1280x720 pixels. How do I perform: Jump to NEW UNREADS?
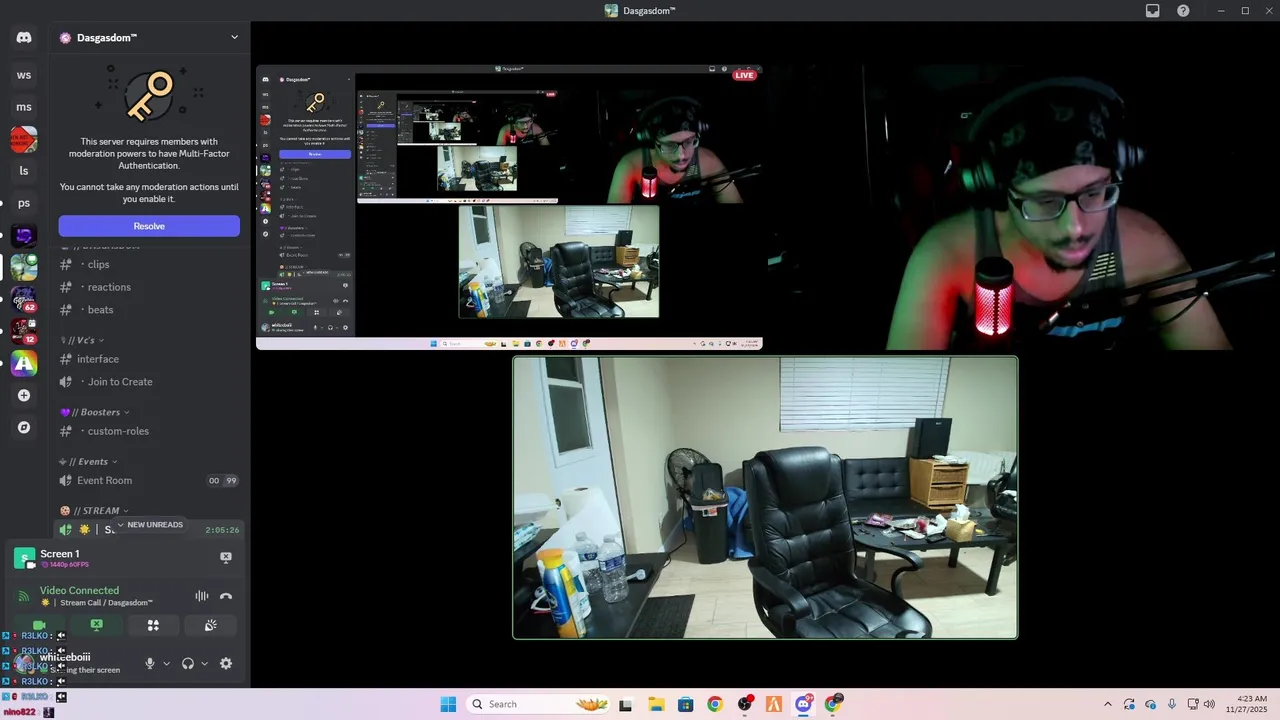(x=150, y=525)
